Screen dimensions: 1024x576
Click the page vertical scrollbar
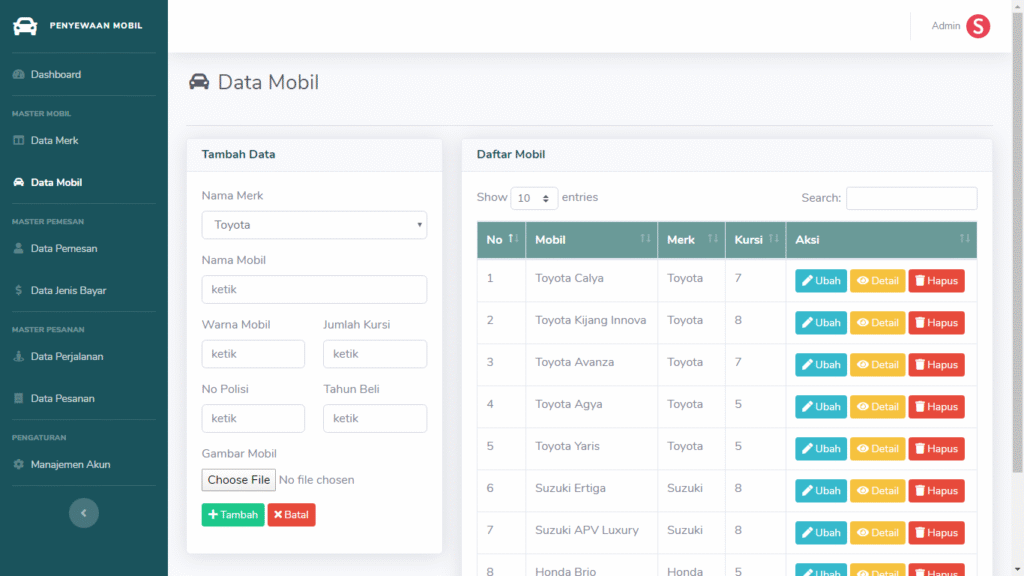1017,242
